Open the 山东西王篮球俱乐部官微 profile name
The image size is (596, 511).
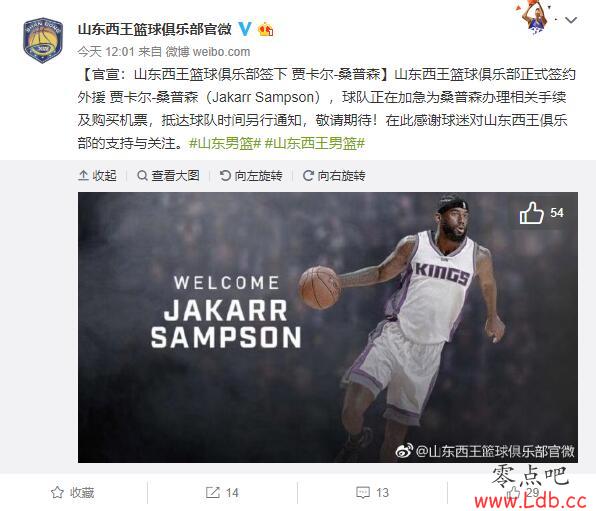click(155, 29)
